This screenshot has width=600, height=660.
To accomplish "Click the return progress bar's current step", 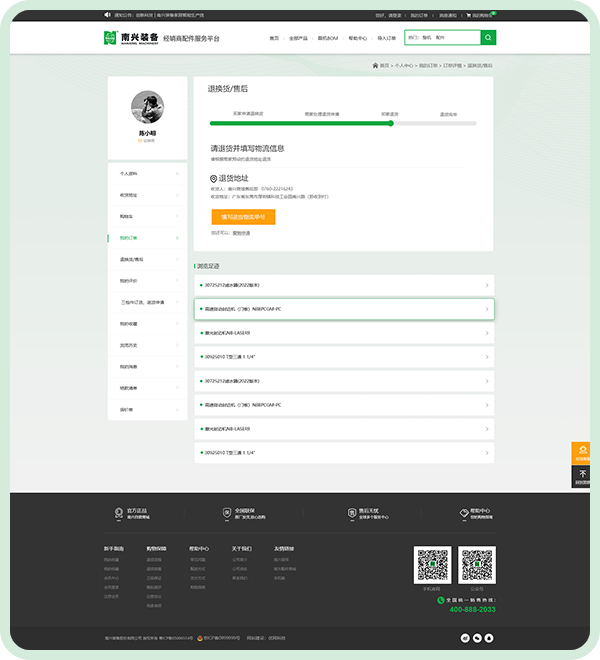I will click(x=392, y=123).
